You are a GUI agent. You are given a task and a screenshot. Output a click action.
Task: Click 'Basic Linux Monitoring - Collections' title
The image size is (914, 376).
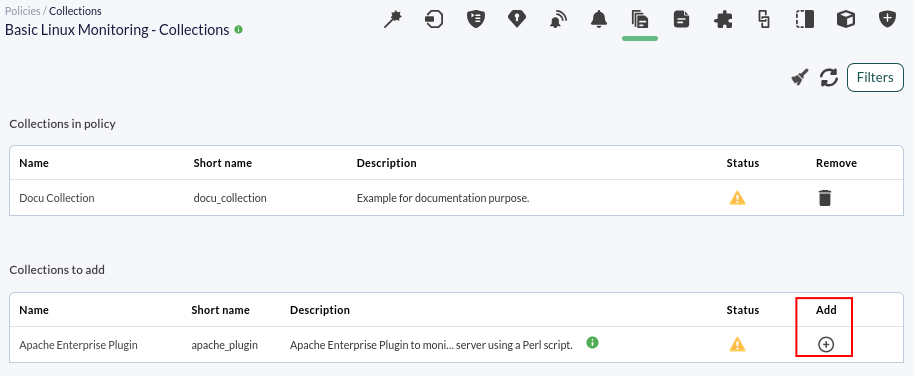(x=117, y=30)
